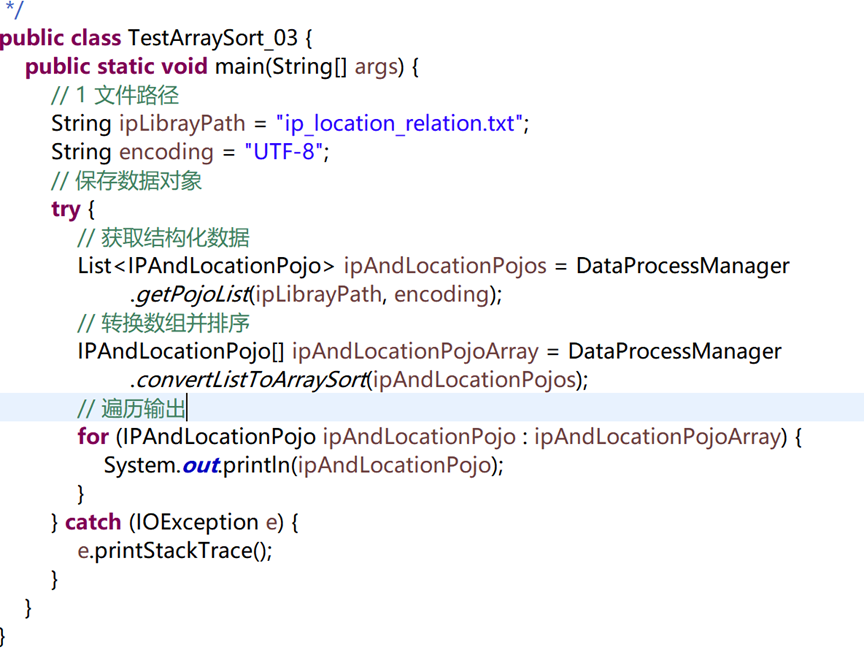864x658 pixels.
Task: Click the catch keyword
Action: pos(93,522)
